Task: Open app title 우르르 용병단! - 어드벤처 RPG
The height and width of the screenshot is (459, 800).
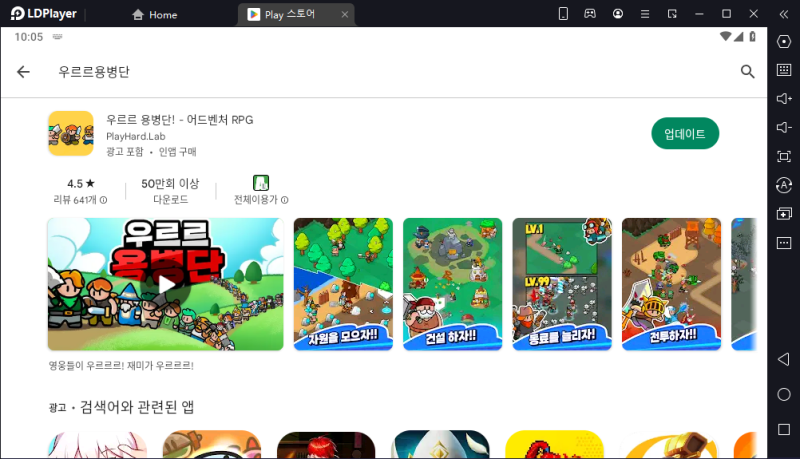Action: pos(180,120)
